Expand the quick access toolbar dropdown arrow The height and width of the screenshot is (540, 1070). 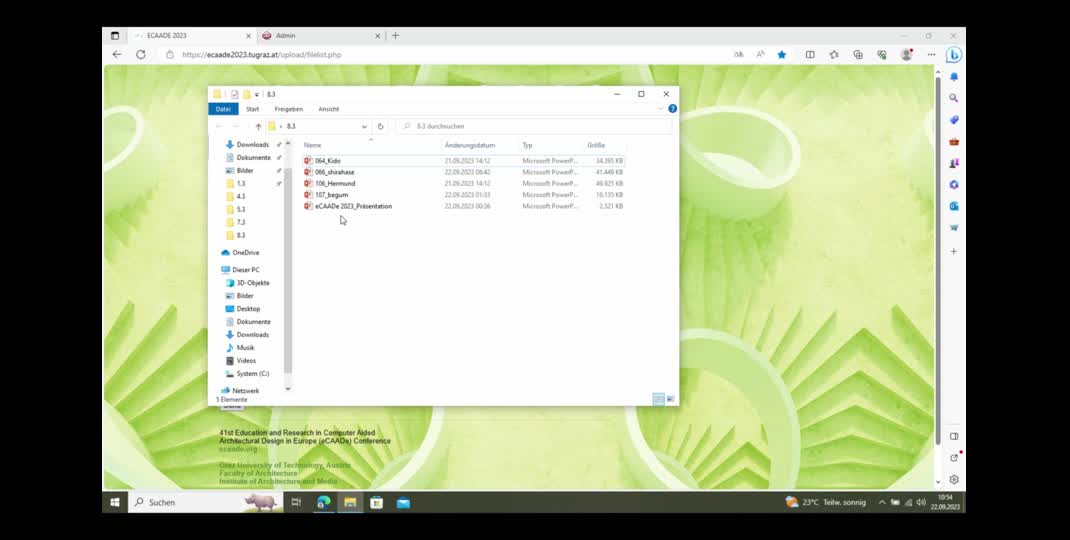257,94
